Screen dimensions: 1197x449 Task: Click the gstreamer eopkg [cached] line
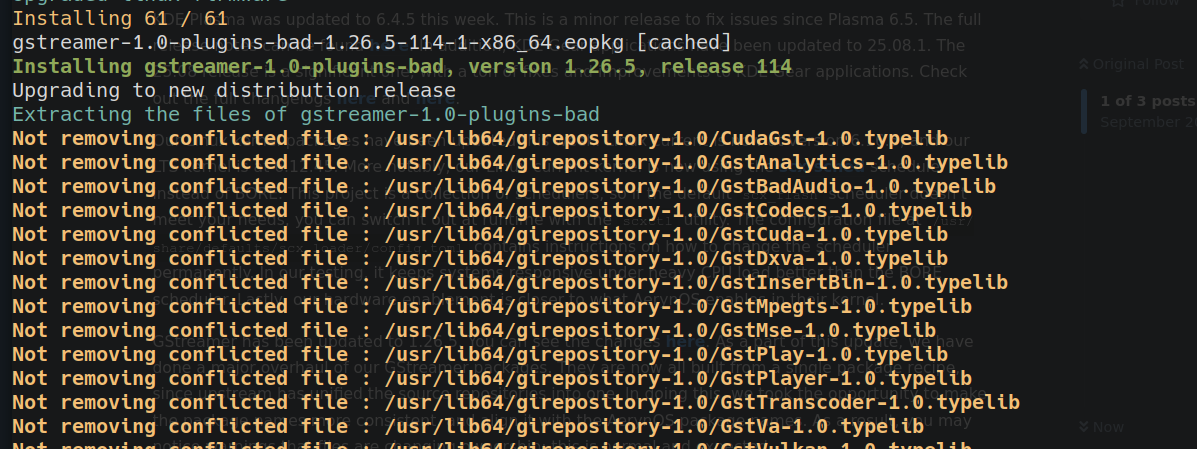pos(372,42)
